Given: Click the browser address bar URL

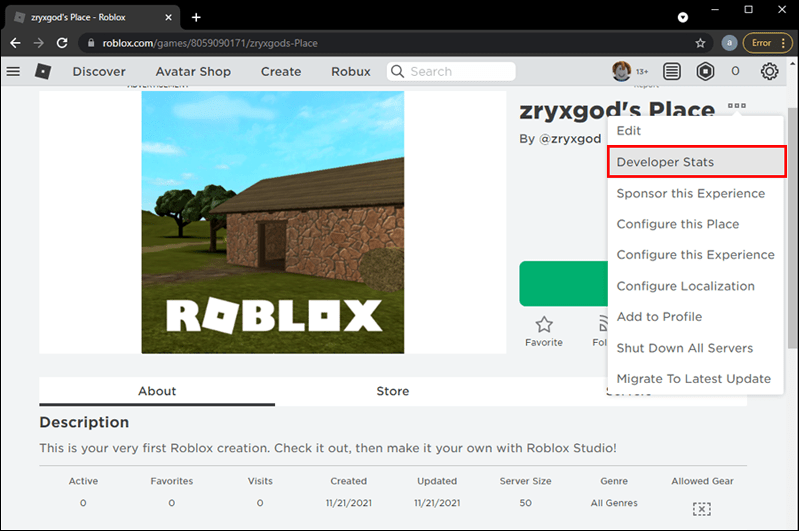Looking at the screenshot, I should (x=210, y=43).
